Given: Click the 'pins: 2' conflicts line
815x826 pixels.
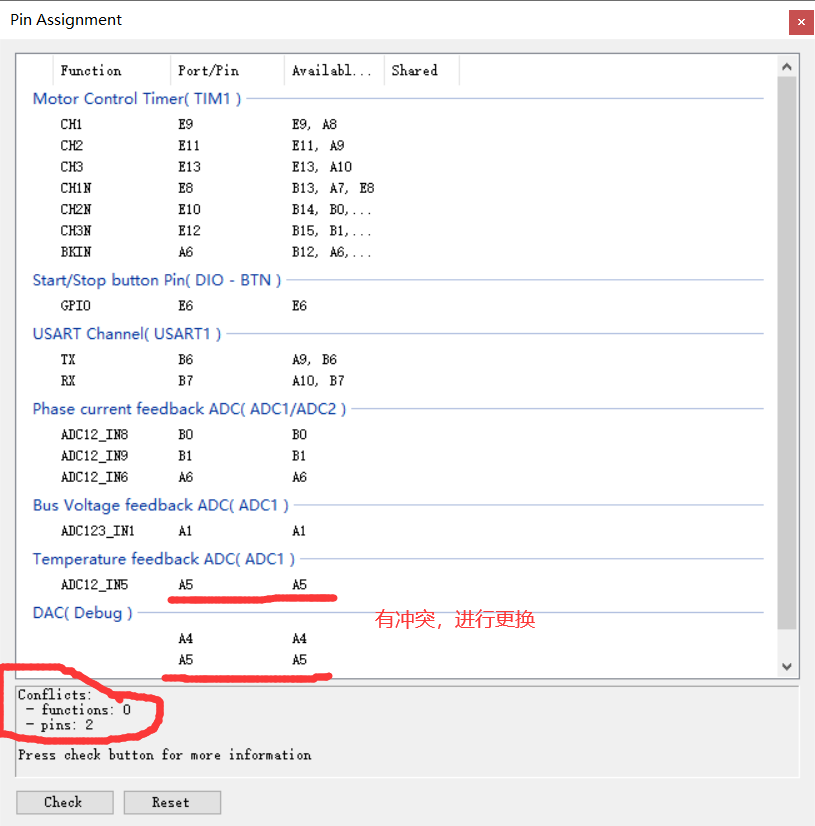Looking at the screenshot, I should pos(60,725).
